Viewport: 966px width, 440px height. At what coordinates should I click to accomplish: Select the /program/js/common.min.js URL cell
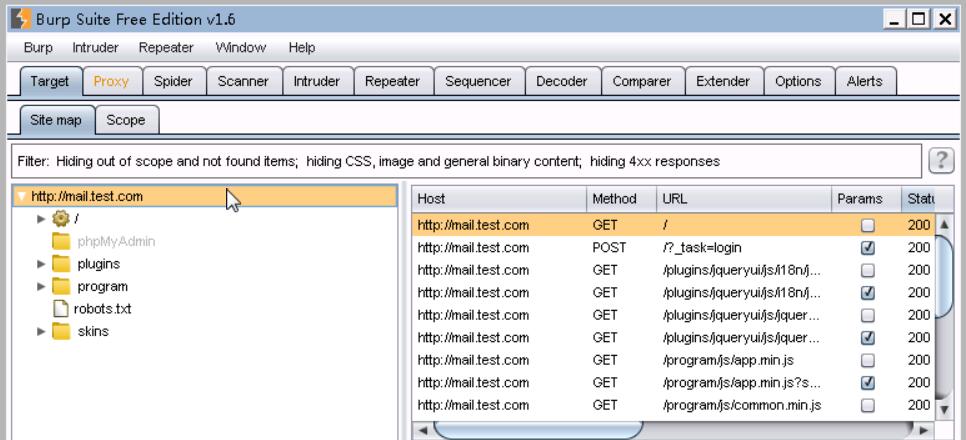742,405
